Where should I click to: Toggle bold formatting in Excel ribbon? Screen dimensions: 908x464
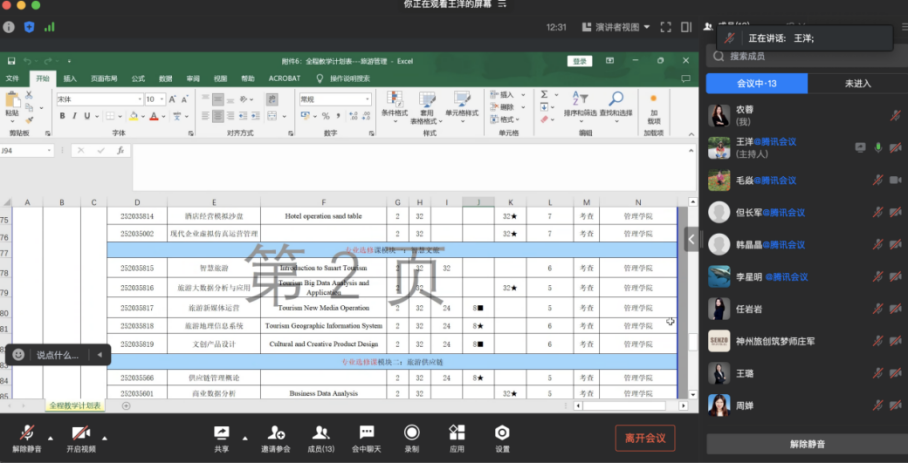[63, 116]
